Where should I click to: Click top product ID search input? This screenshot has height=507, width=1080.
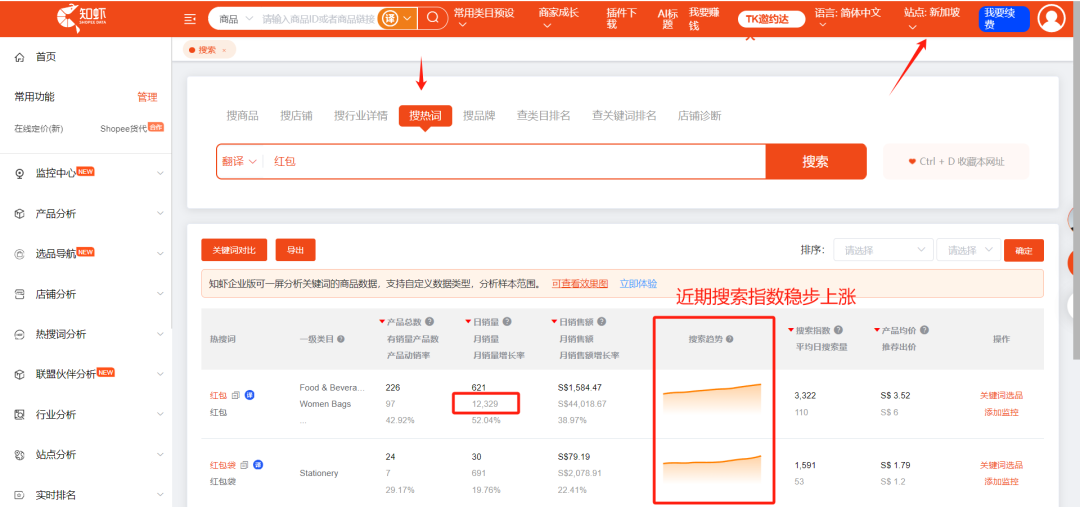point(318,19)
